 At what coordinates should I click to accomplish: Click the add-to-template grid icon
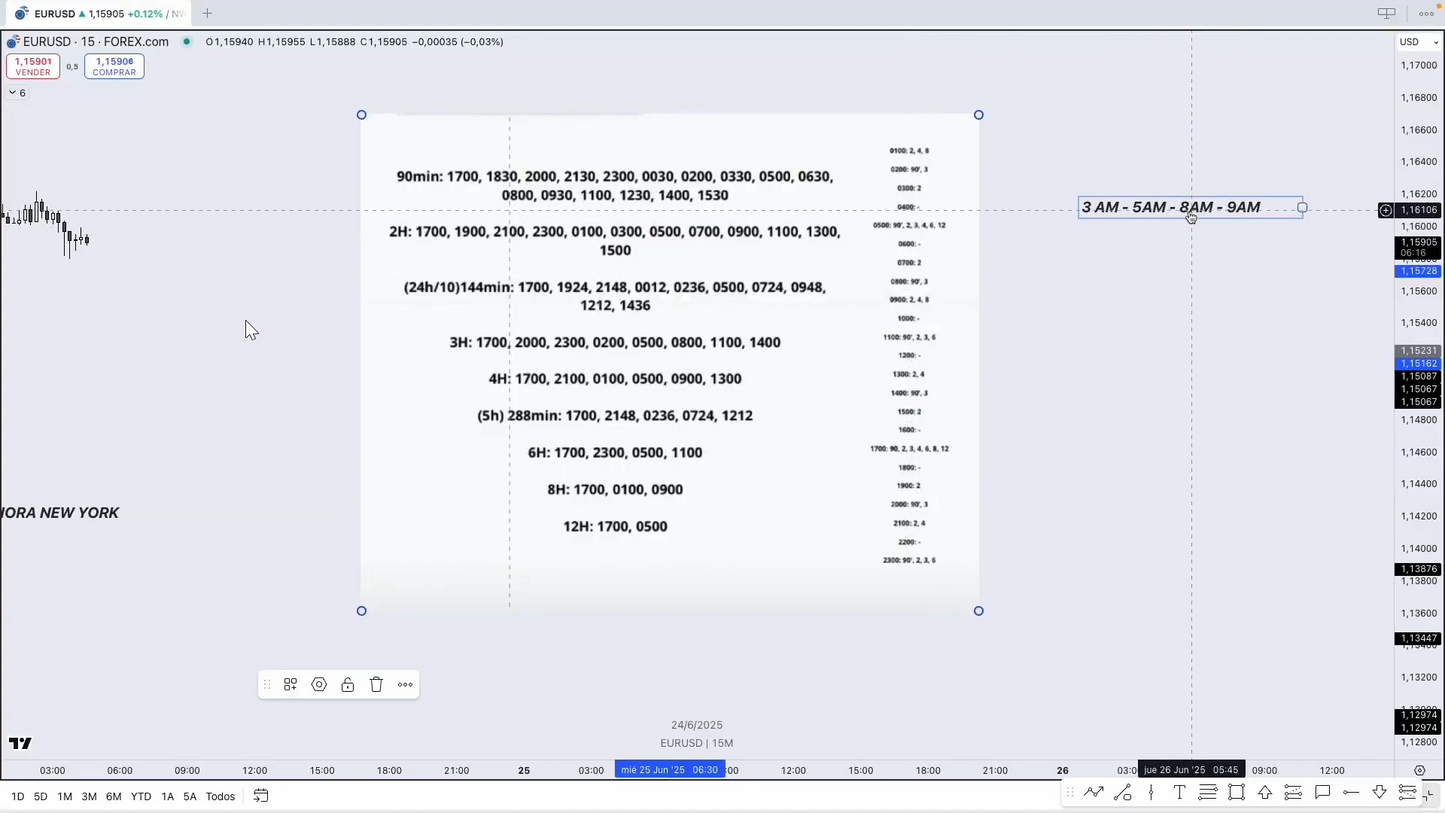[x=290, y=685]
